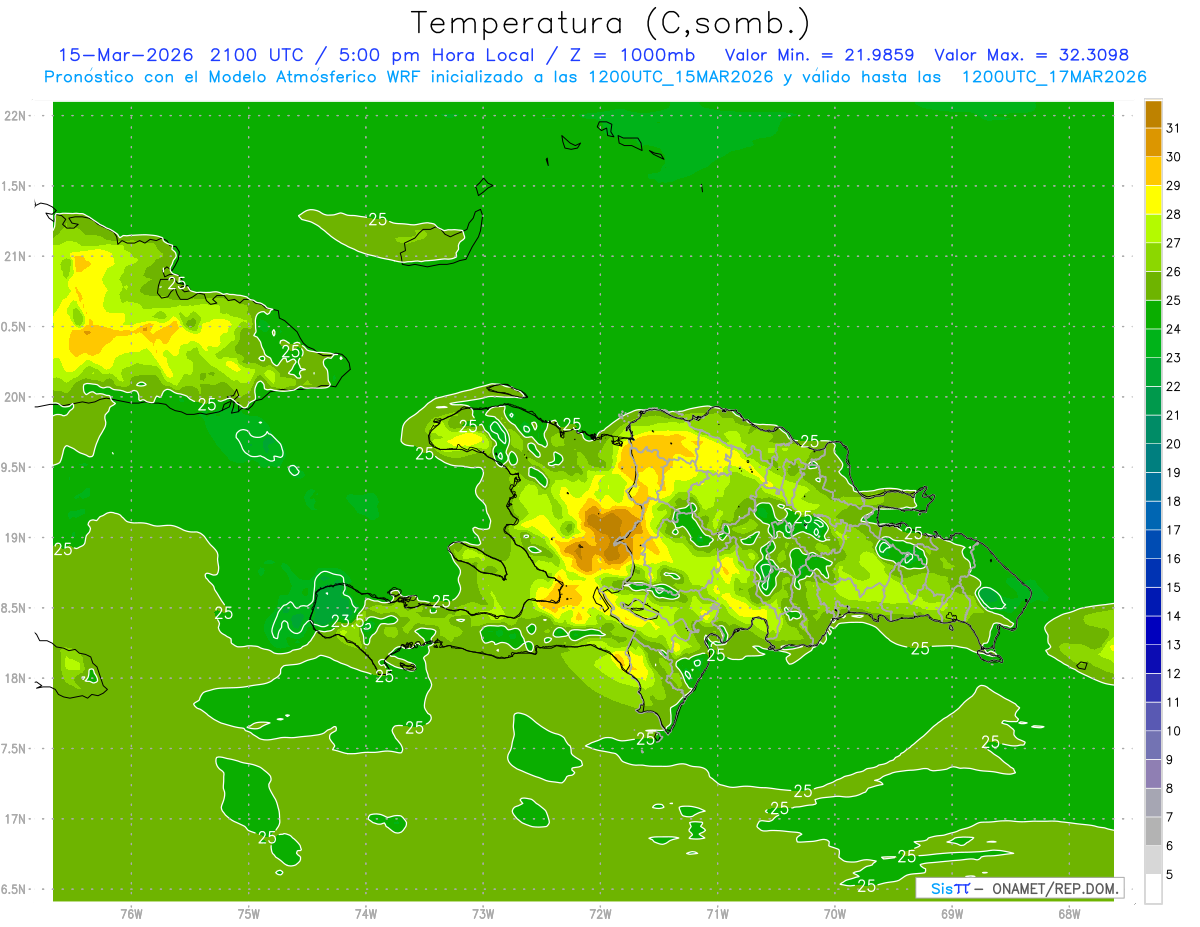
Task: Click the '20N' latitude axis label
Action: pyautogui.click(x=15, y=398)
